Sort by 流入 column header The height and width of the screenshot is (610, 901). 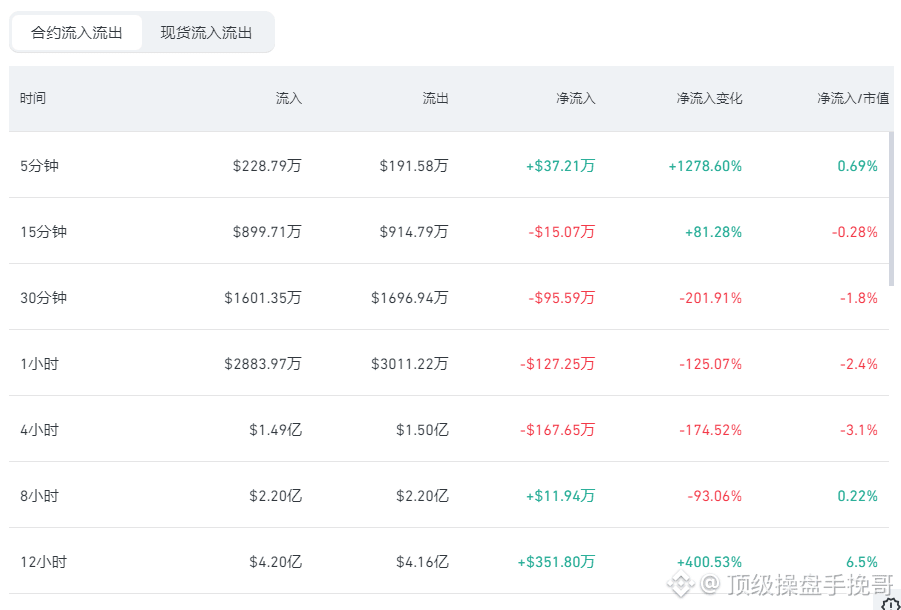288,98
